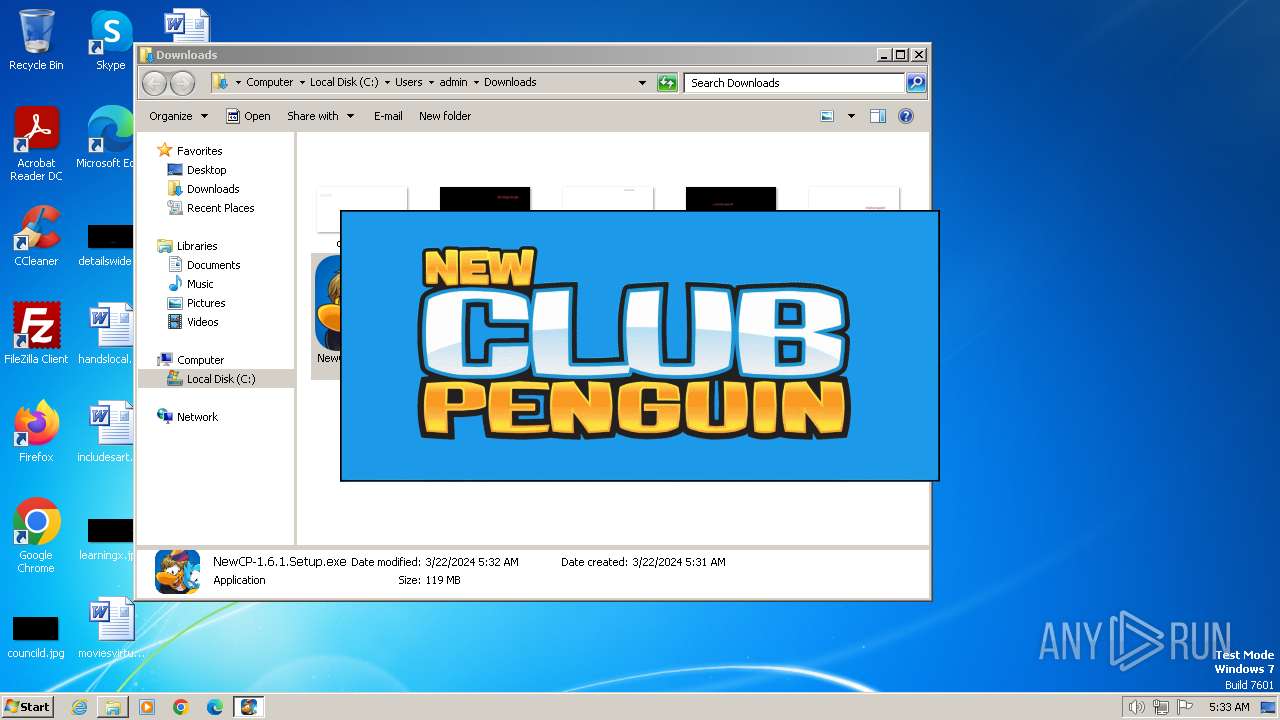This screenshot has height=720, width=1280.
Task: Open Windows Explorer taskbar button
Action: point(113,707)
